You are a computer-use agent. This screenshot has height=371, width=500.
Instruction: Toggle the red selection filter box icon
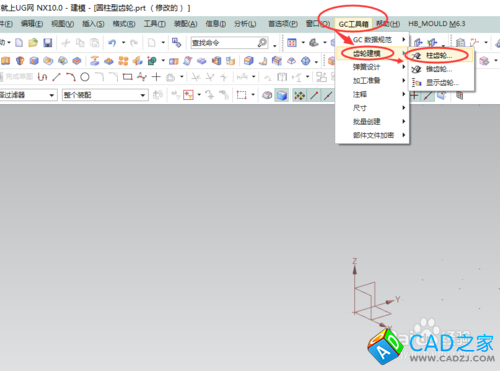point(188,95)
